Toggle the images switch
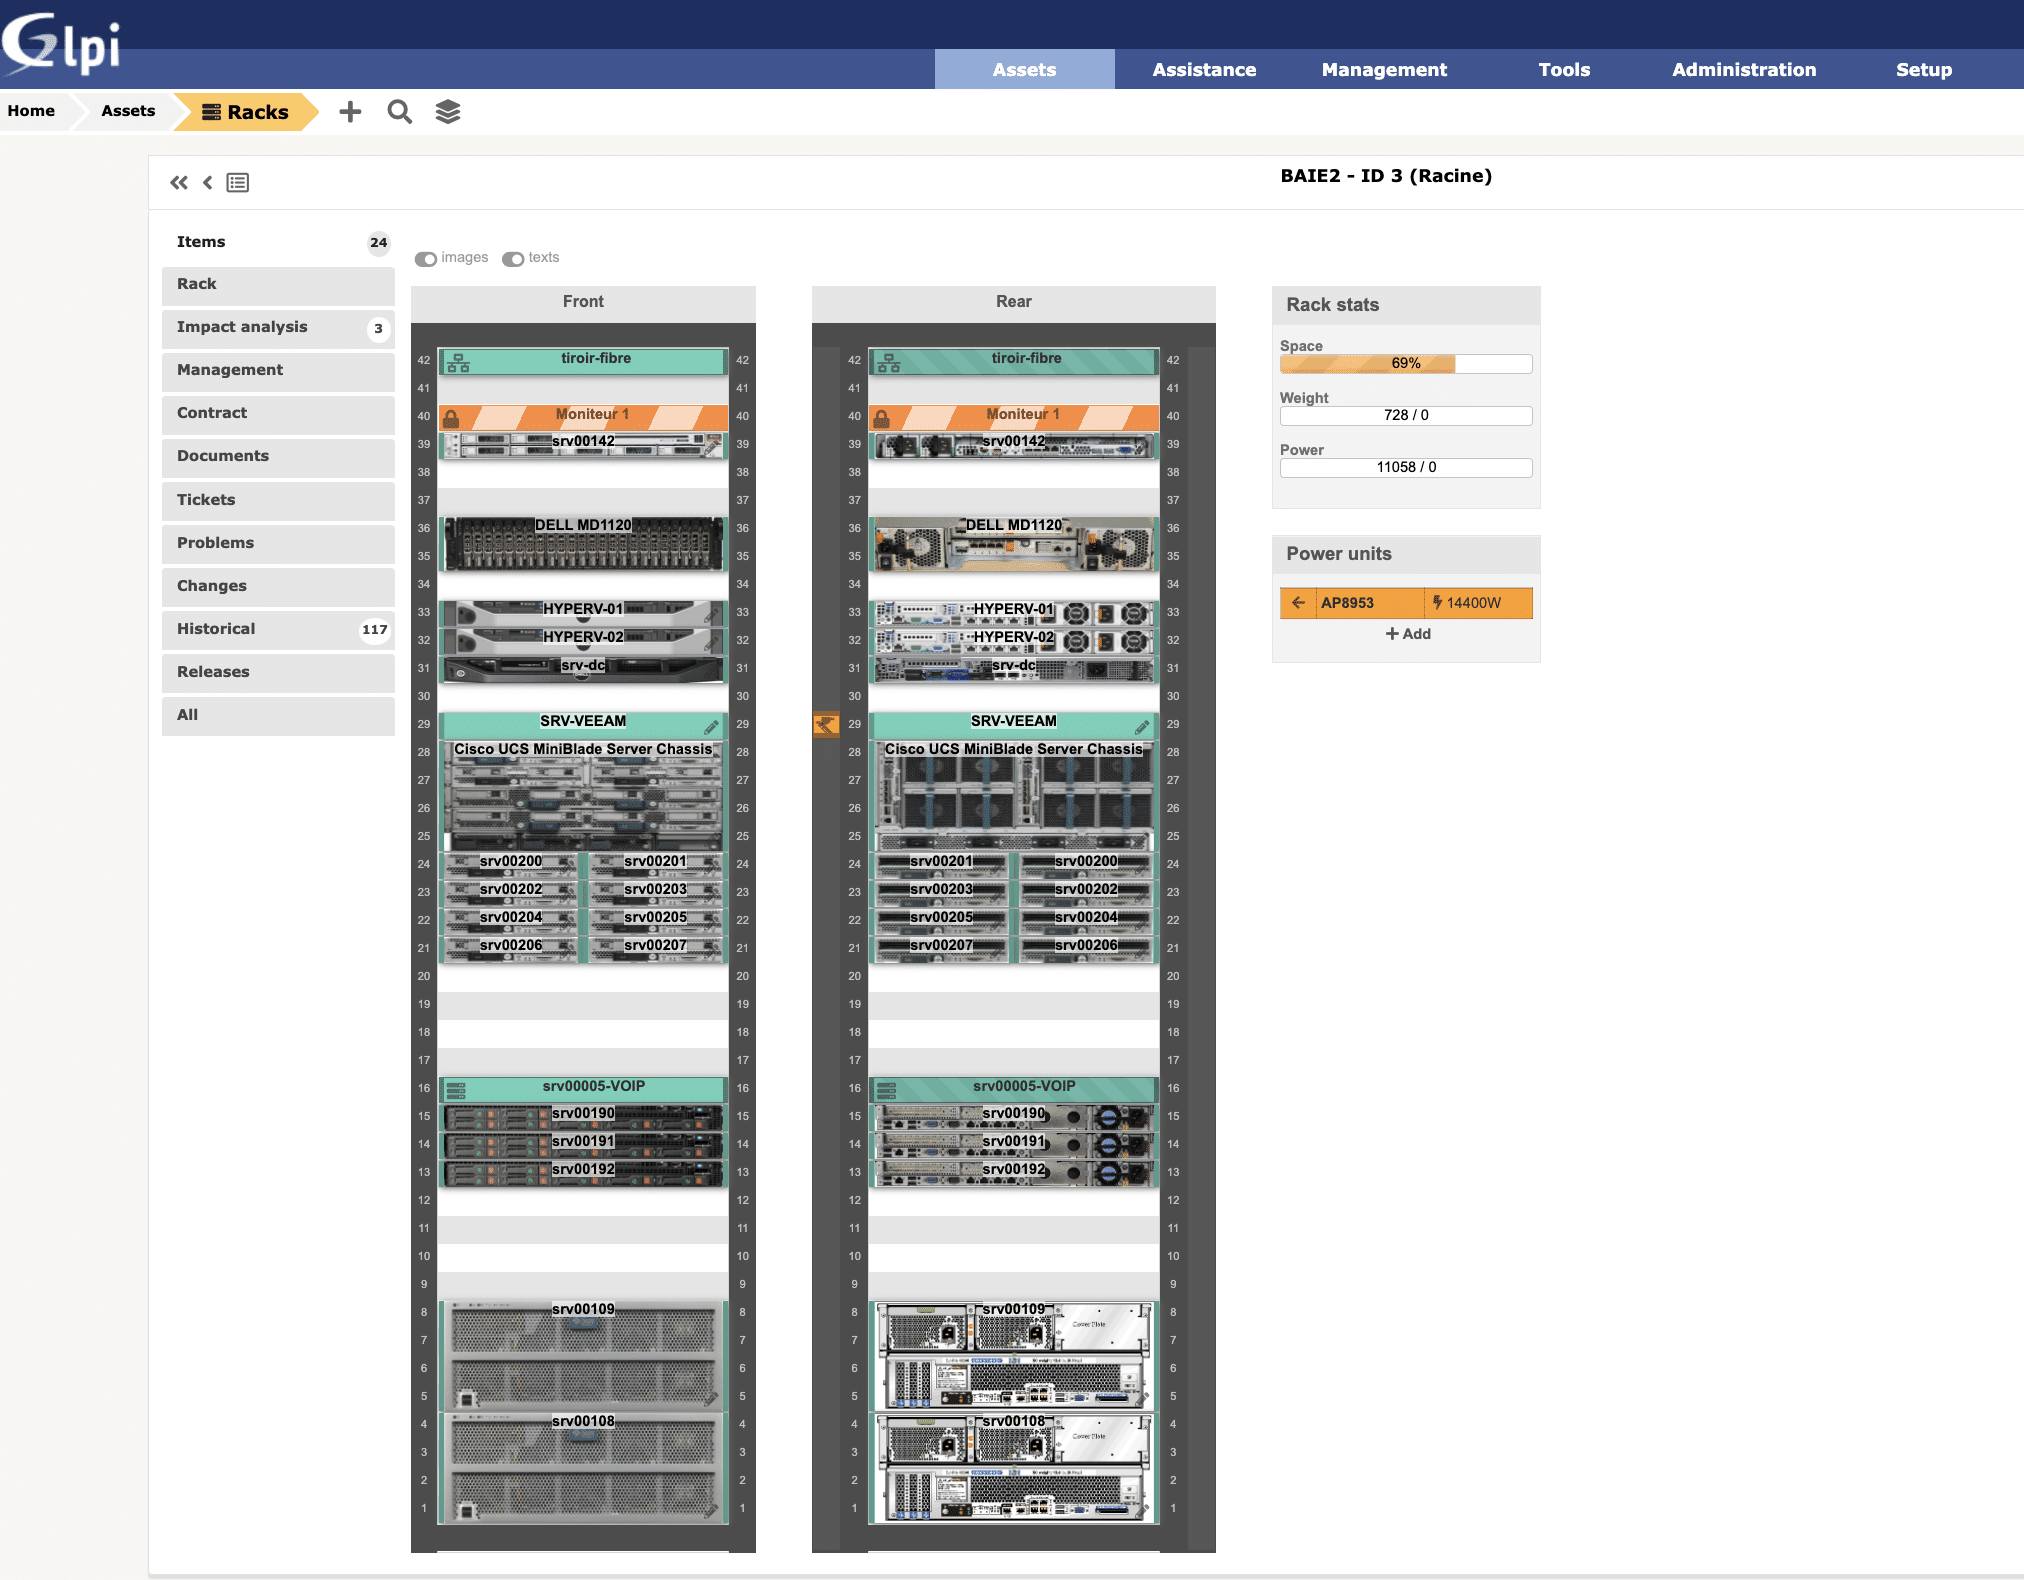Screen dimensions: 2024x1580 pyautogui.click(x=426, y=259)
